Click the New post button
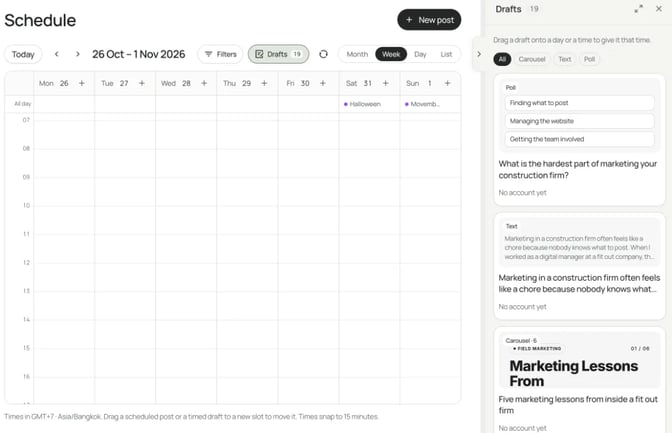Screen dimensions: 672x433 pos(429,20)
